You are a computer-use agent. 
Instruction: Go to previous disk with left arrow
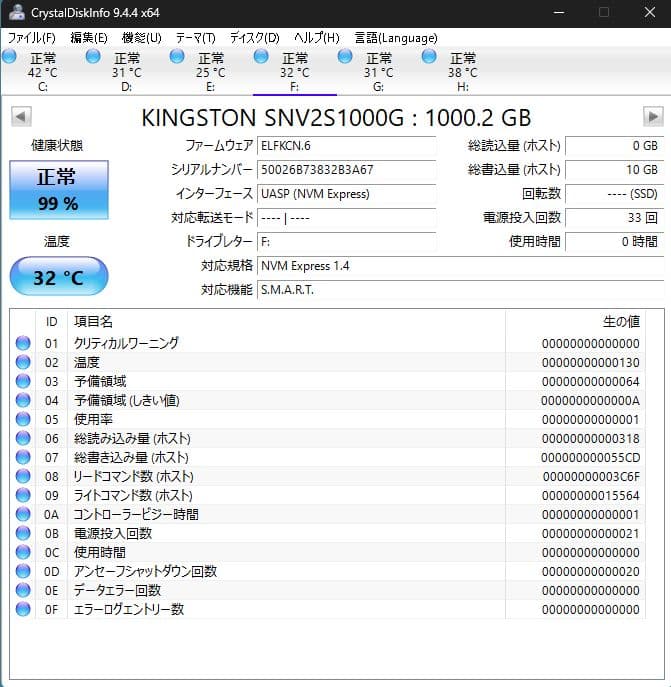point(21,117)
